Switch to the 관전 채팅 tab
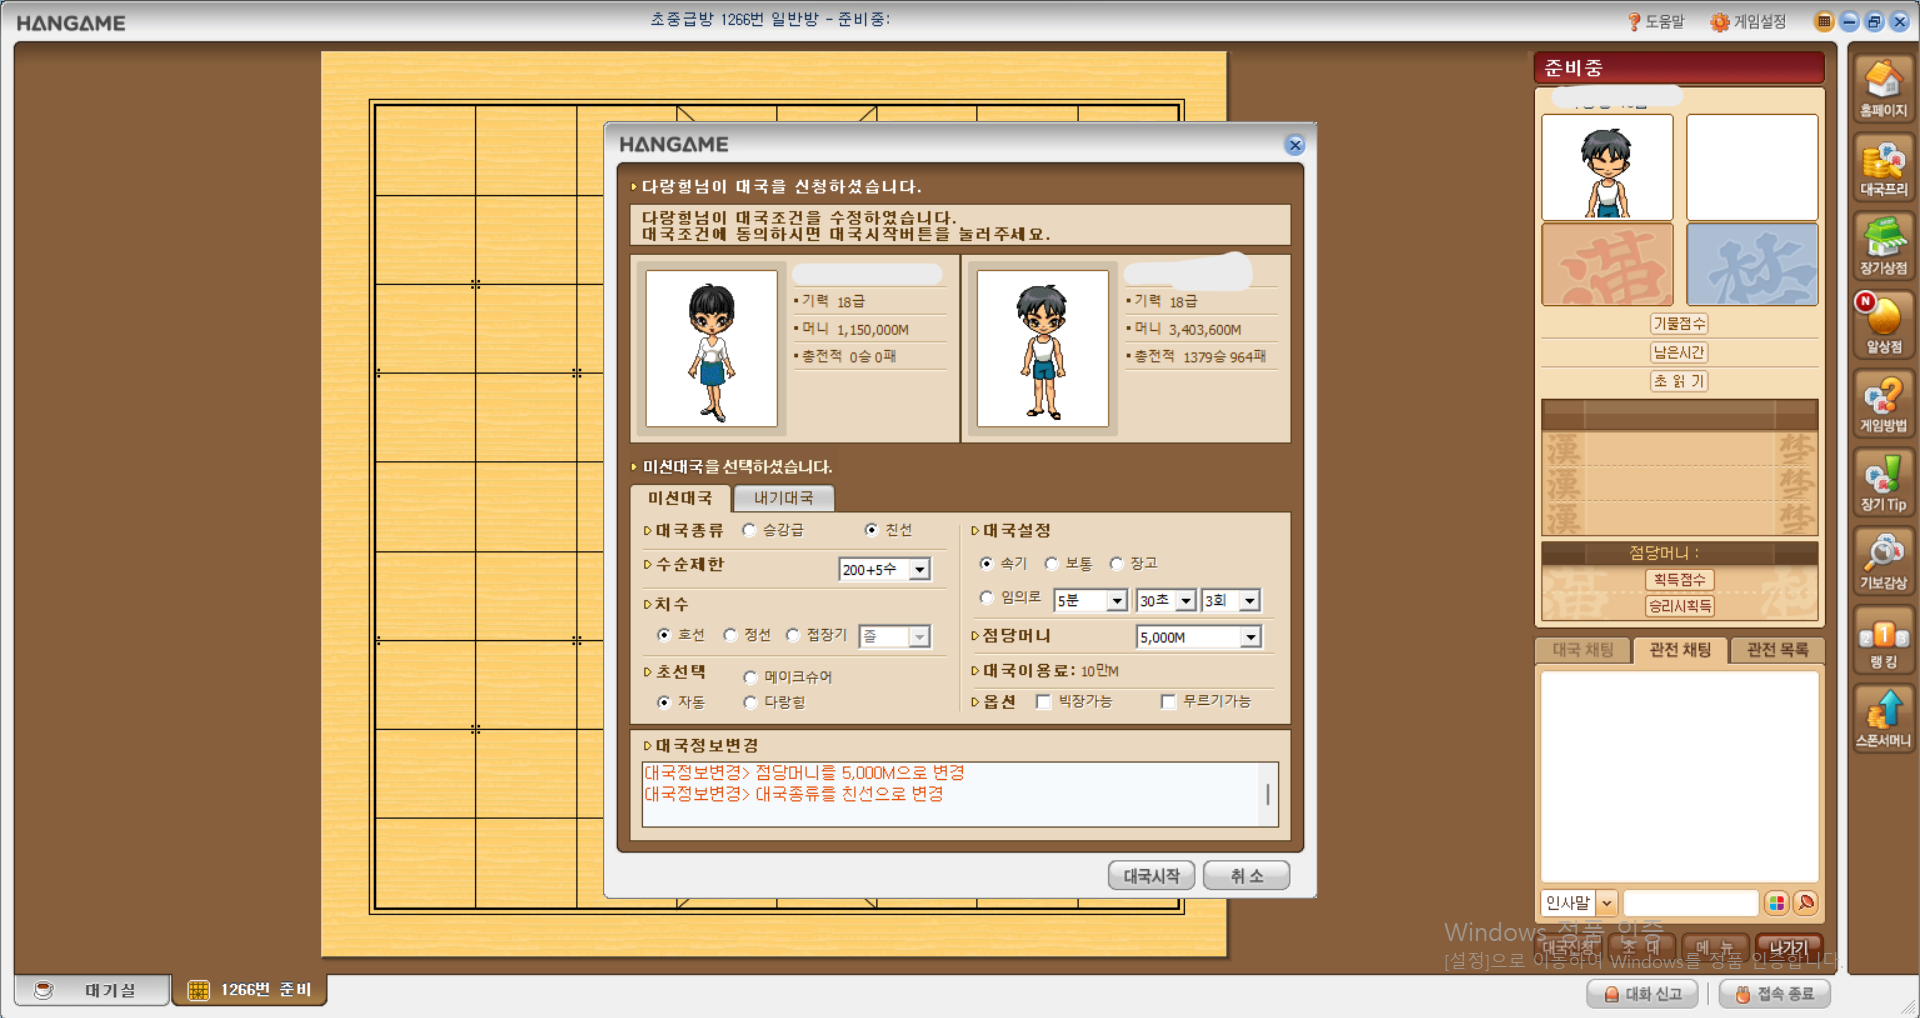This screenshot has height=1018, width=1920. 1680,650
